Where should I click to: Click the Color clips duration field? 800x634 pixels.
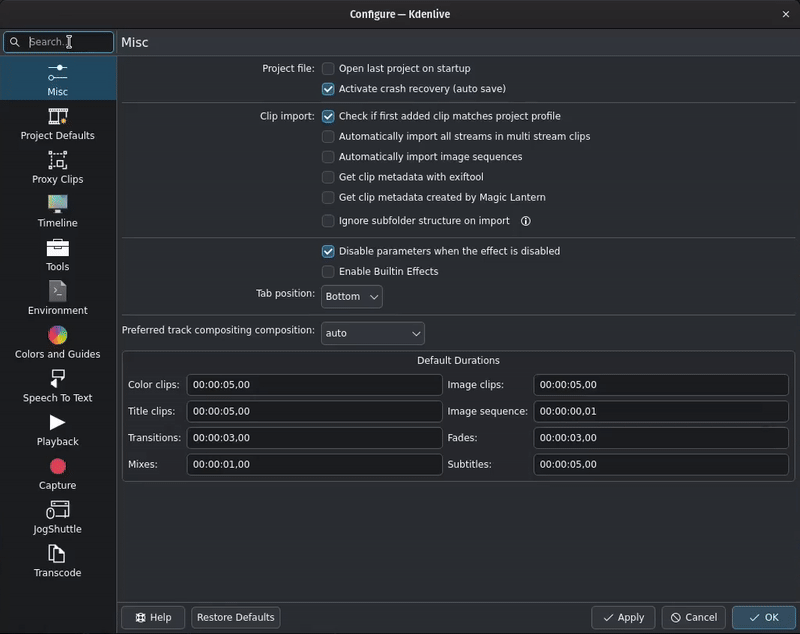tap(314, 385)
